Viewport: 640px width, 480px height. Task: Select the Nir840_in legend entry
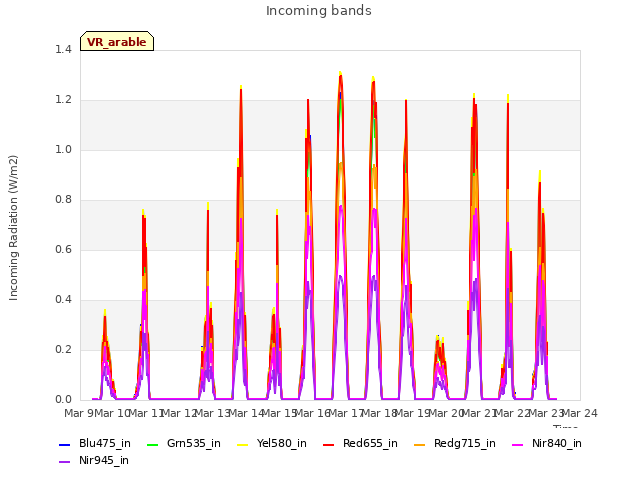click(x=547, y=444)
